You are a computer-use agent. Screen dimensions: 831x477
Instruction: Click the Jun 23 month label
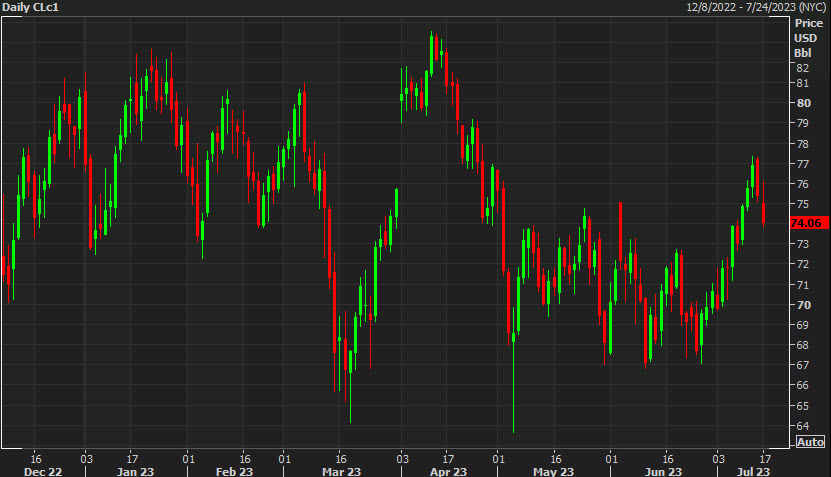coord(664,472)
